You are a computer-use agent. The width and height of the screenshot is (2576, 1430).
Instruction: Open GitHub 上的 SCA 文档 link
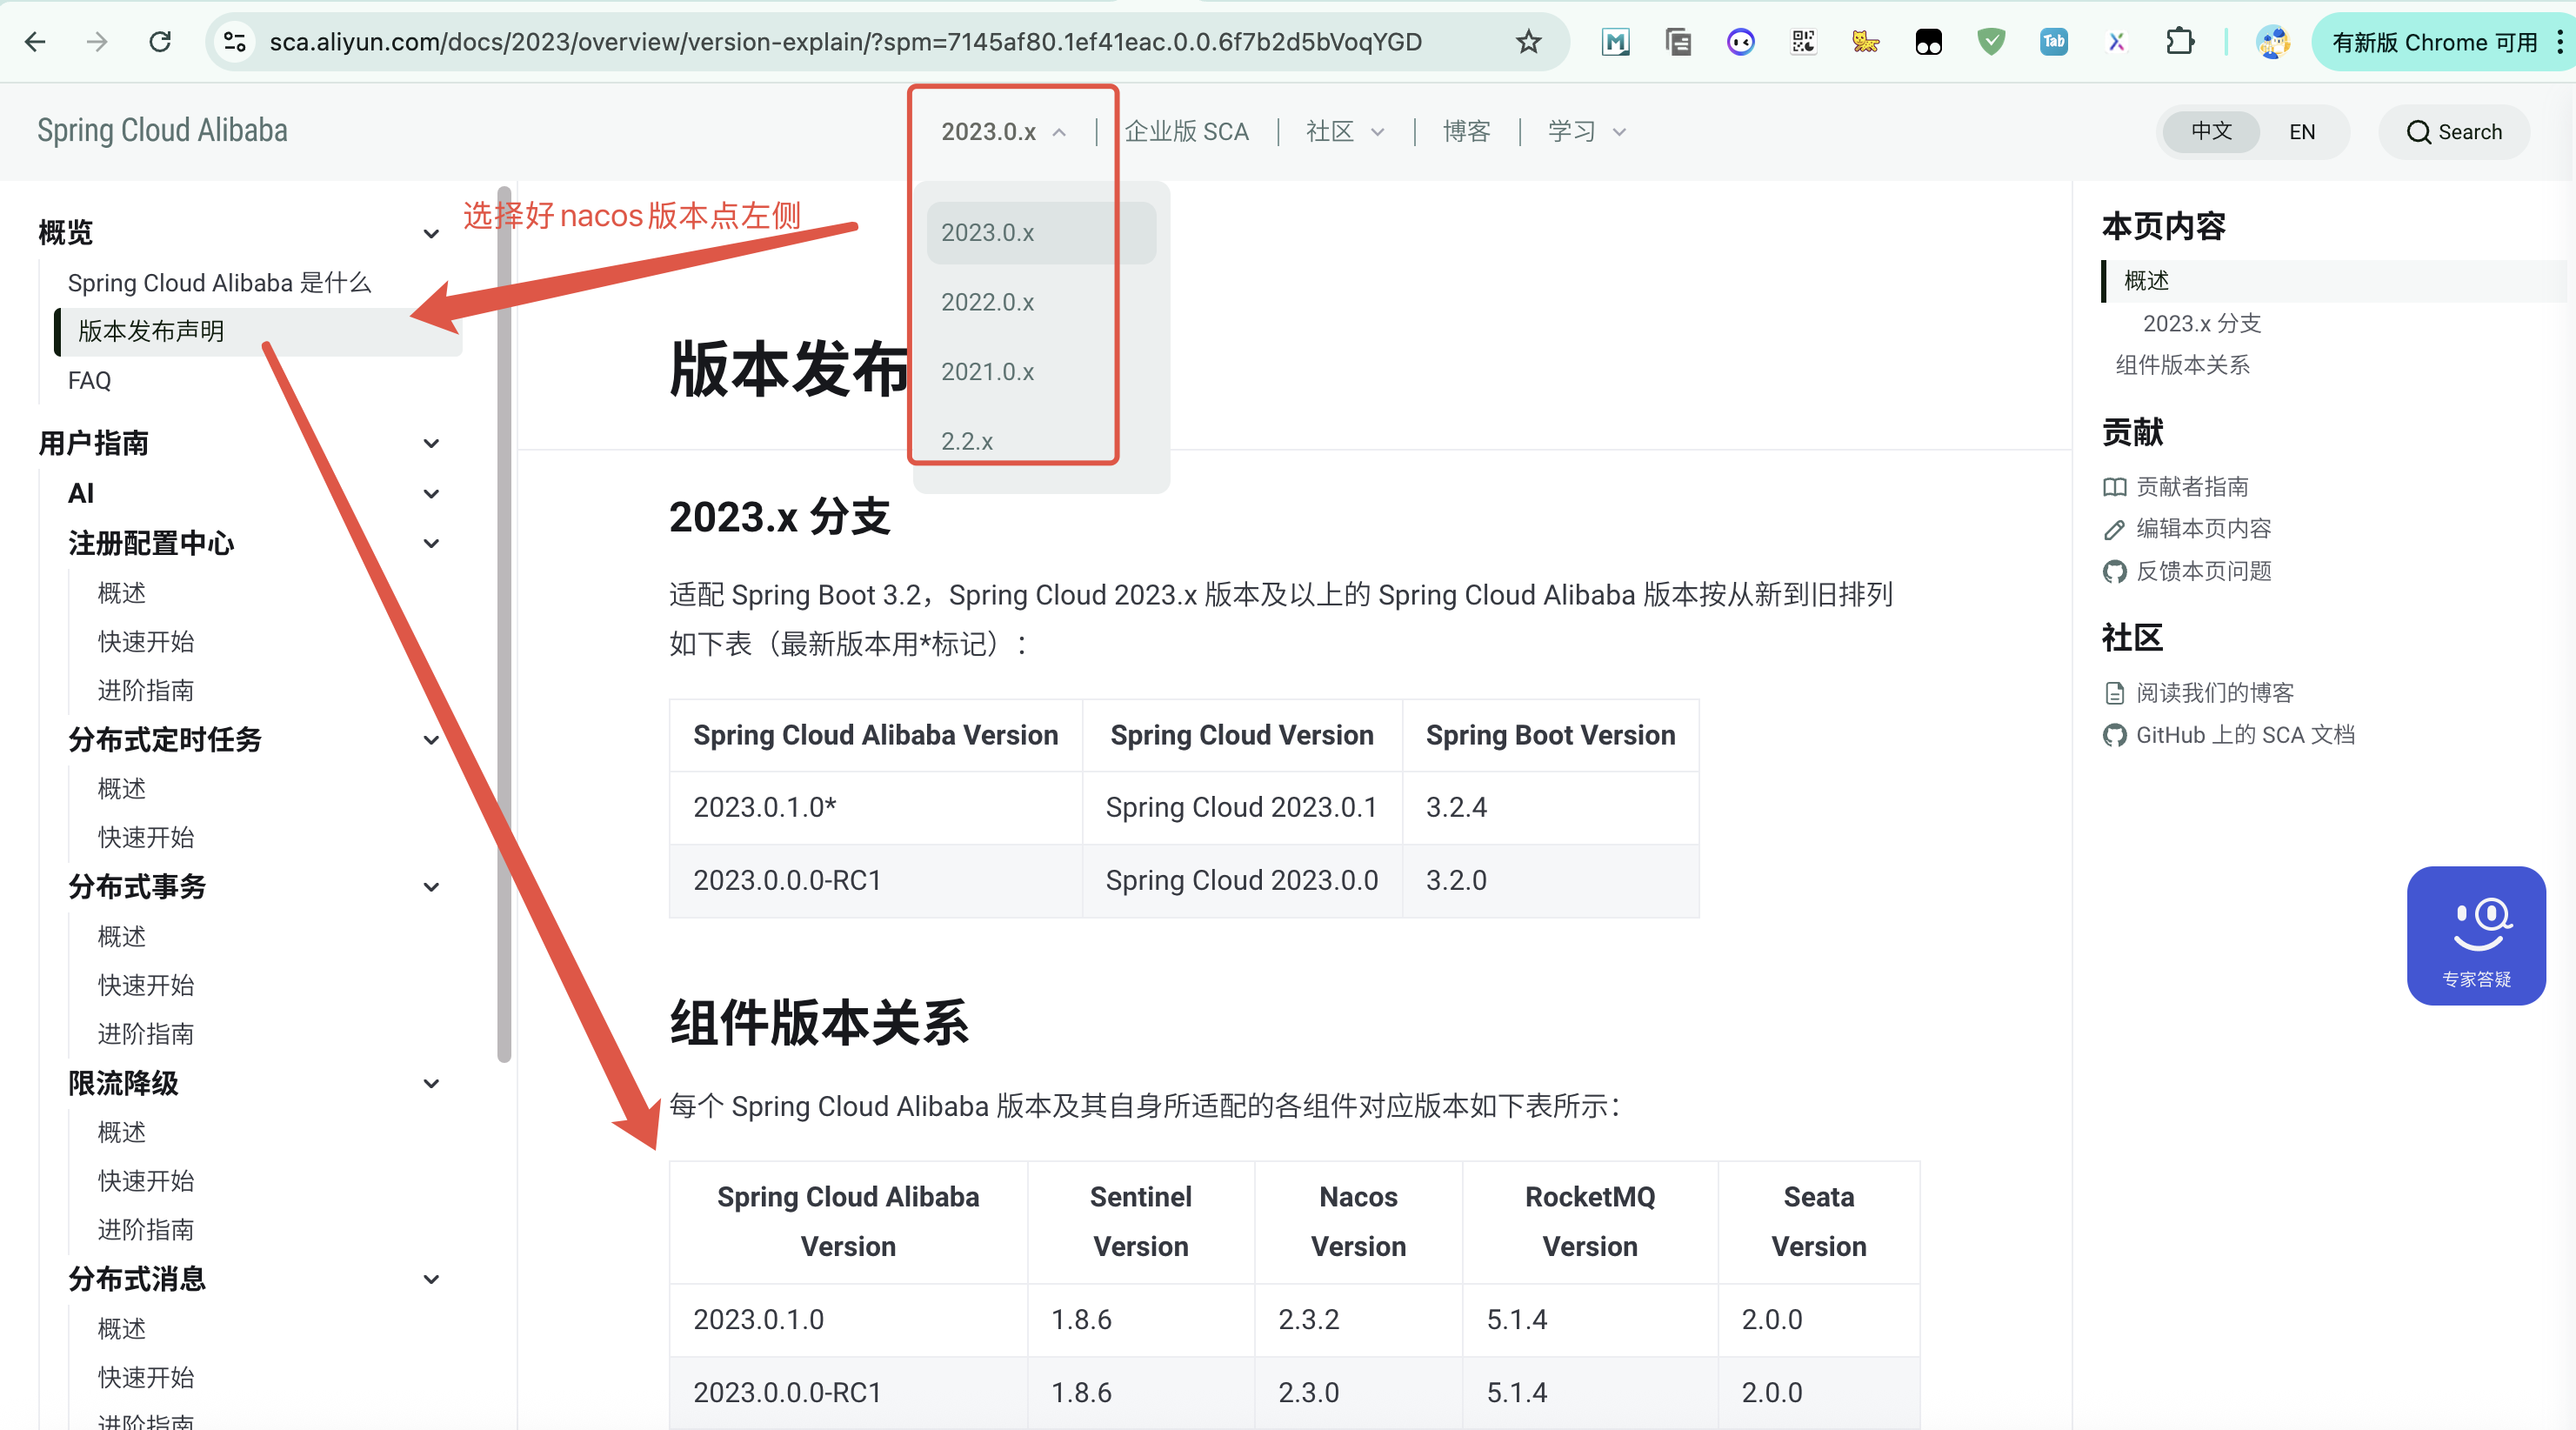2229,735
